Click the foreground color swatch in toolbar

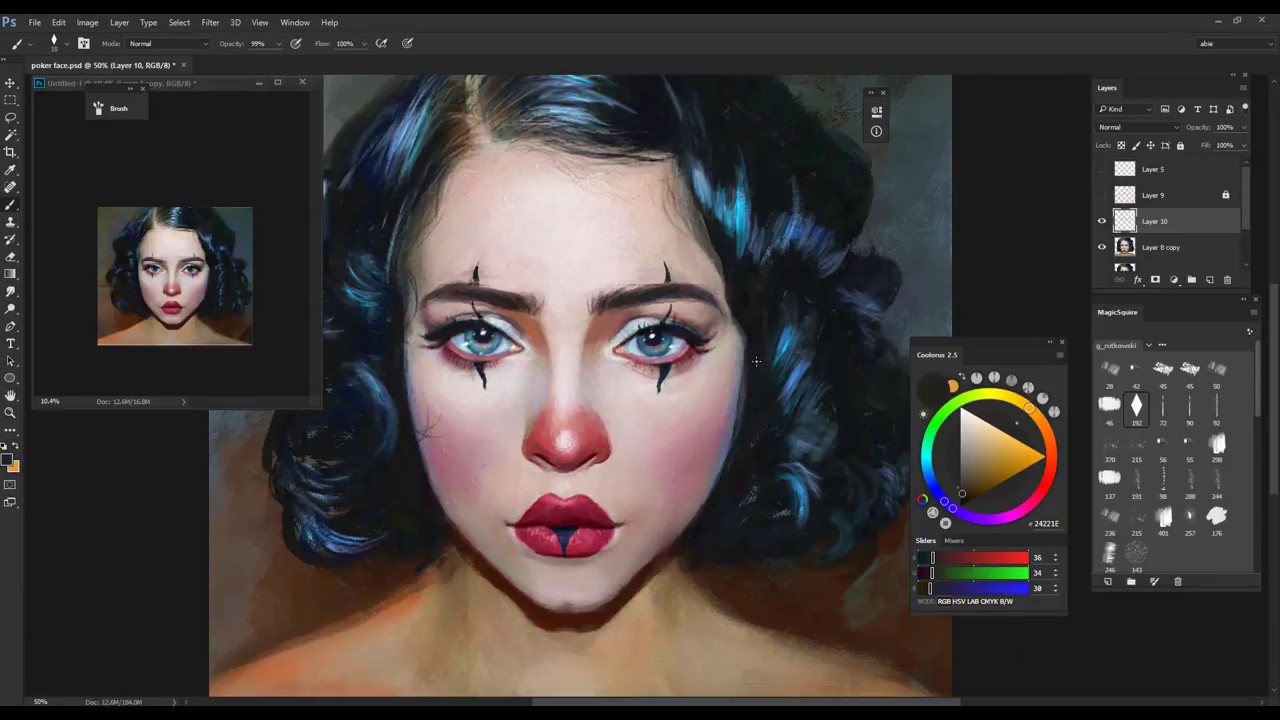(x=7, y=461)
